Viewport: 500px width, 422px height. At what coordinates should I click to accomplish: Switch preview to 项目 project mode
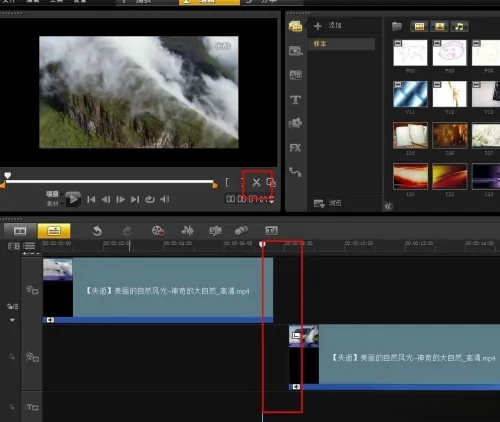(52, 194)
